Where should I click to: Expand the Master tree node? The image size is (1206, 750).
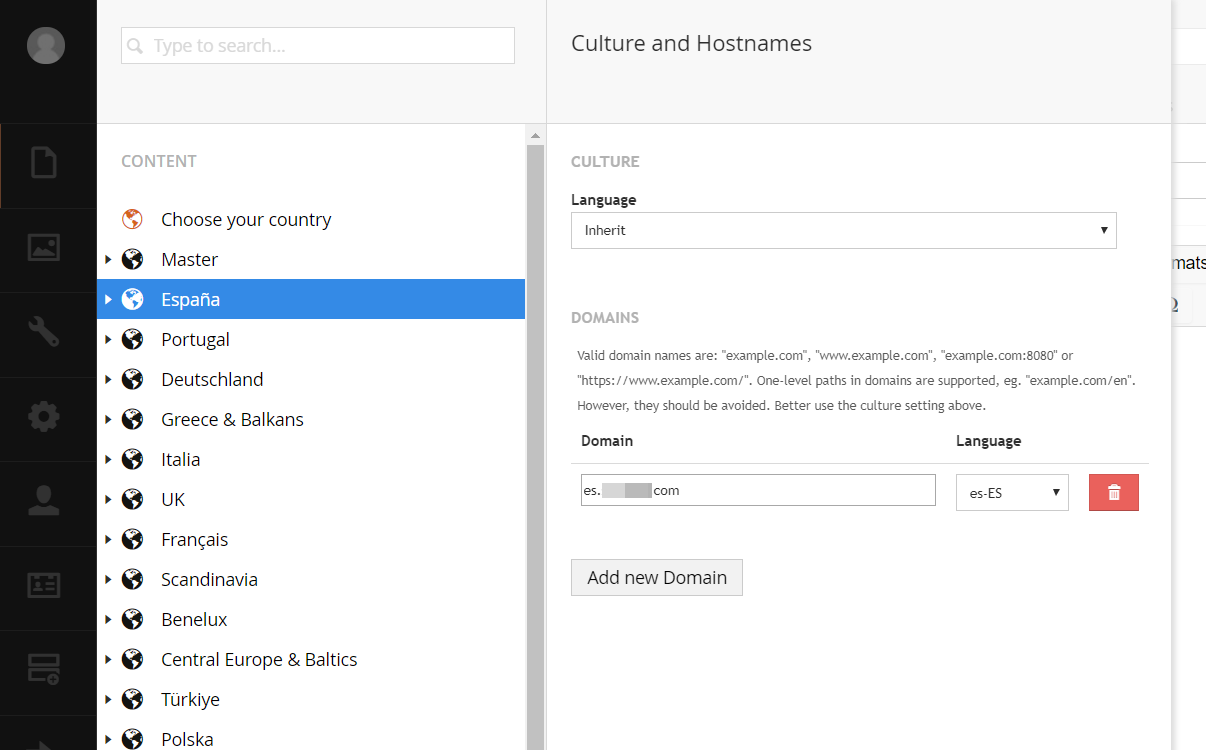pyautogui.click(x=108, y=259)
